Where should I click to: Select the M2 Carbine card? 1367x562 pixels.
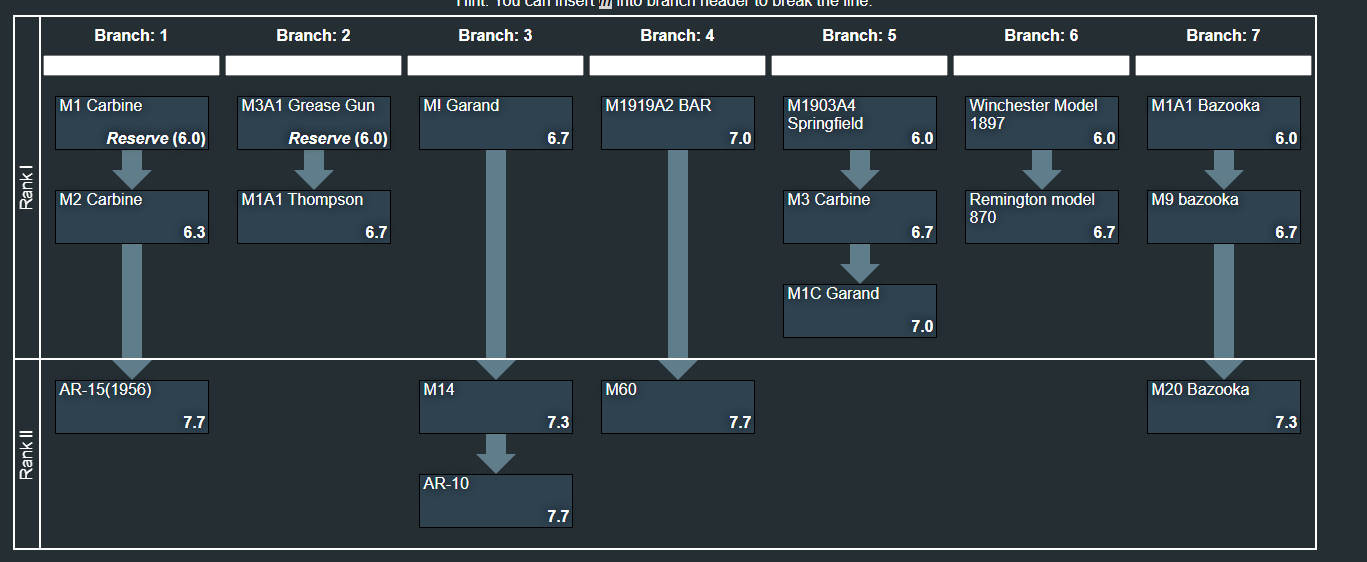click(x=132, y=217)
